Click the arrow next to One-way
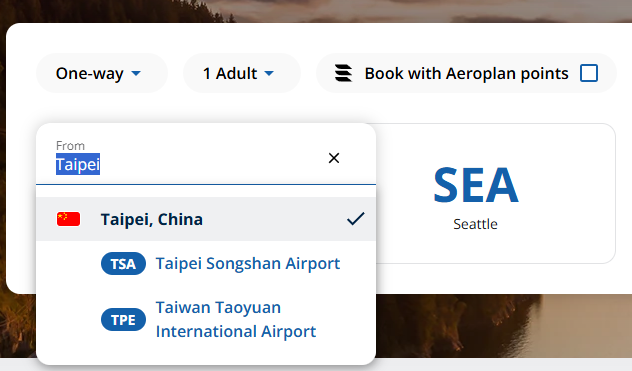Screen dimensions: 632x371 pyautogui.click(x=136, y=74)
